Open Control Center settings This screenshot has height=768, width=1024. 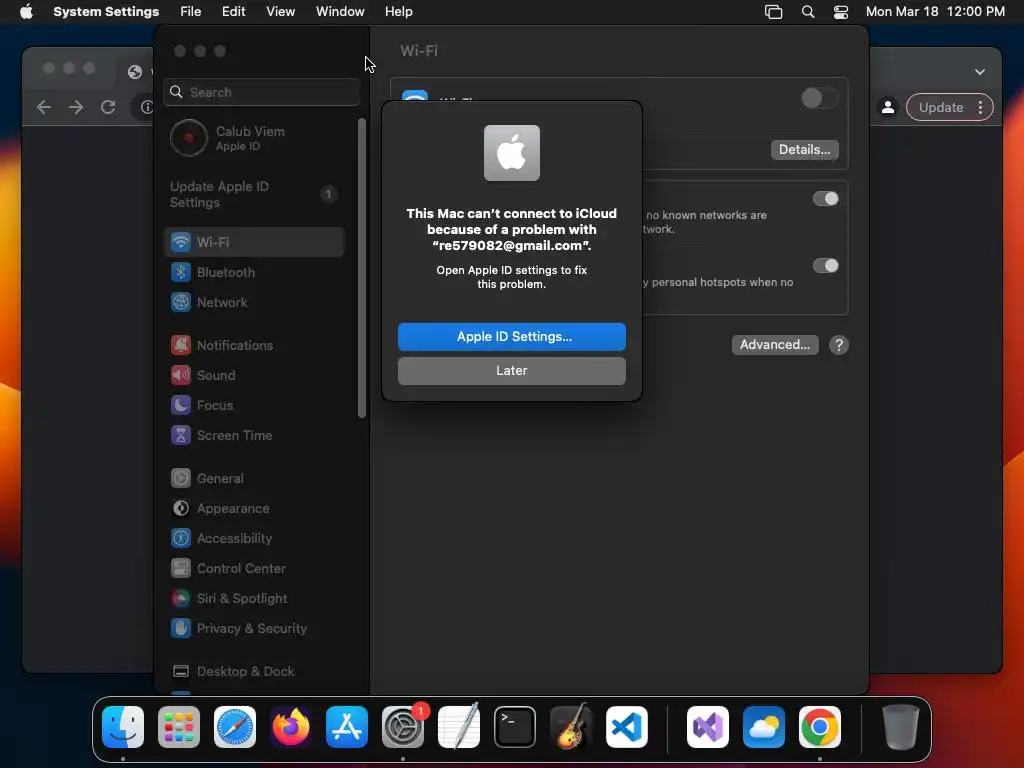[253, 569]
